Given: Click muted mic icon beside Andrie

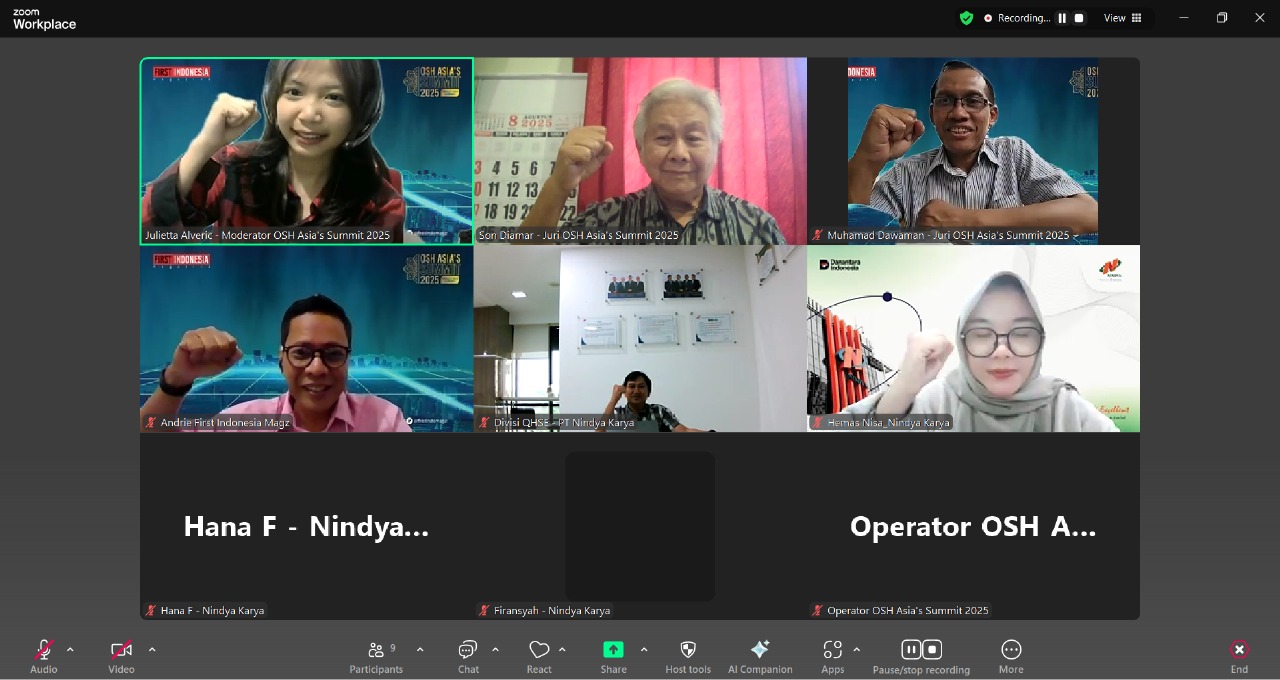Looking at the screenshot, I should (x=151, y=423).
